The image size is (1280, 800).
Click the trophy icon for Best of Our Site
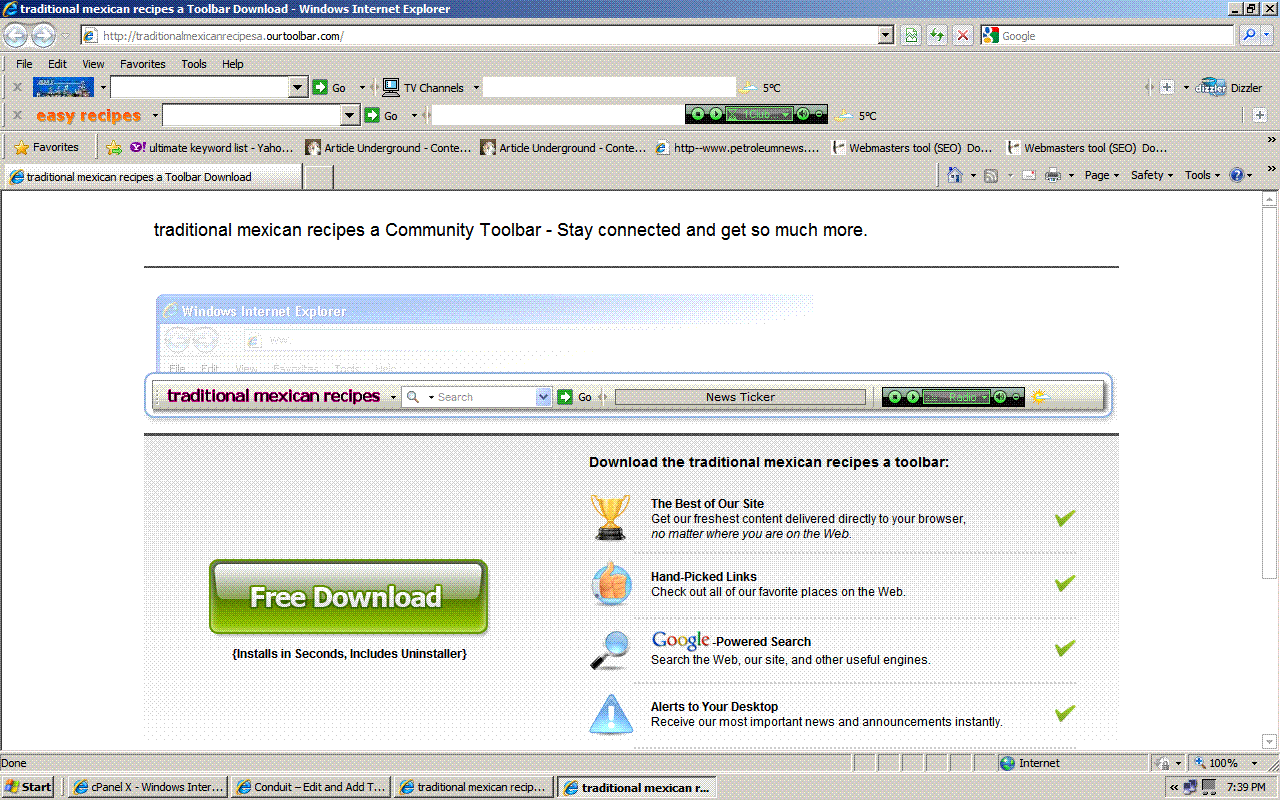[x=610, y=517]
